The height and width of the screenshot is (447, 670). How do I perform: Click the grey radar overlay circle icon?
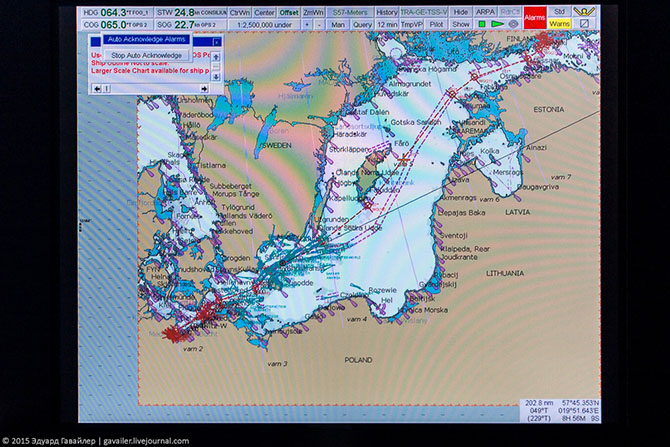[x=513, y=24]
